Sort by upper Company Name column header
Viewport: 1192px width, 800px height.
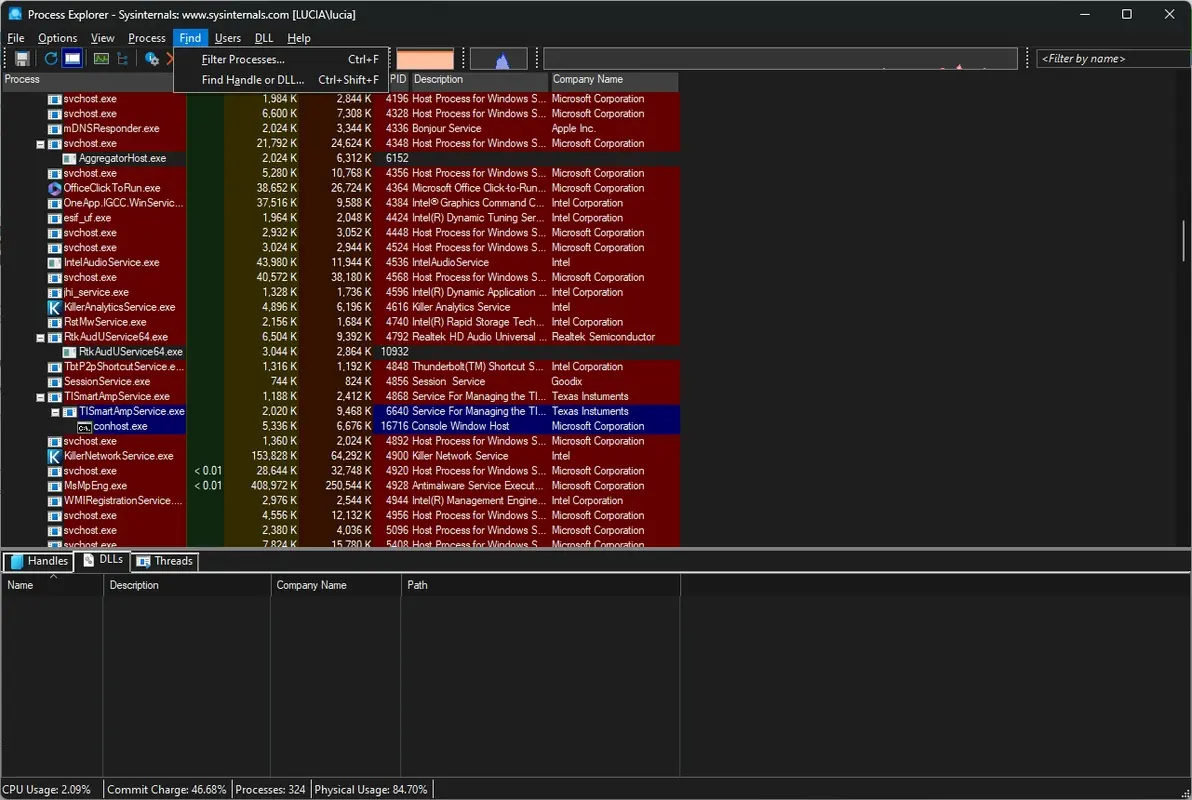tap(613, 79)
